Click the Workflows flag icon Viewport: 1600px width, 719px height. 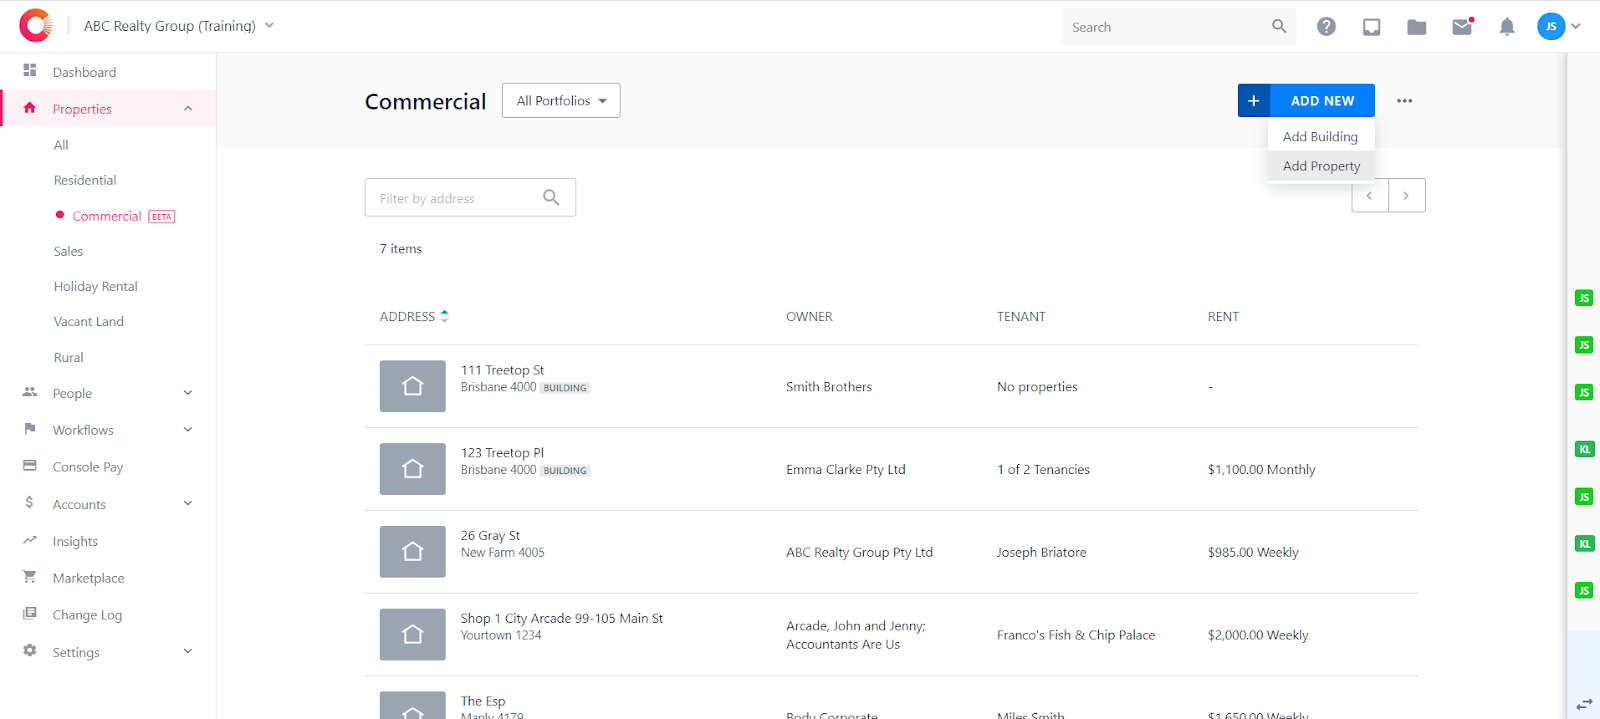30,429
